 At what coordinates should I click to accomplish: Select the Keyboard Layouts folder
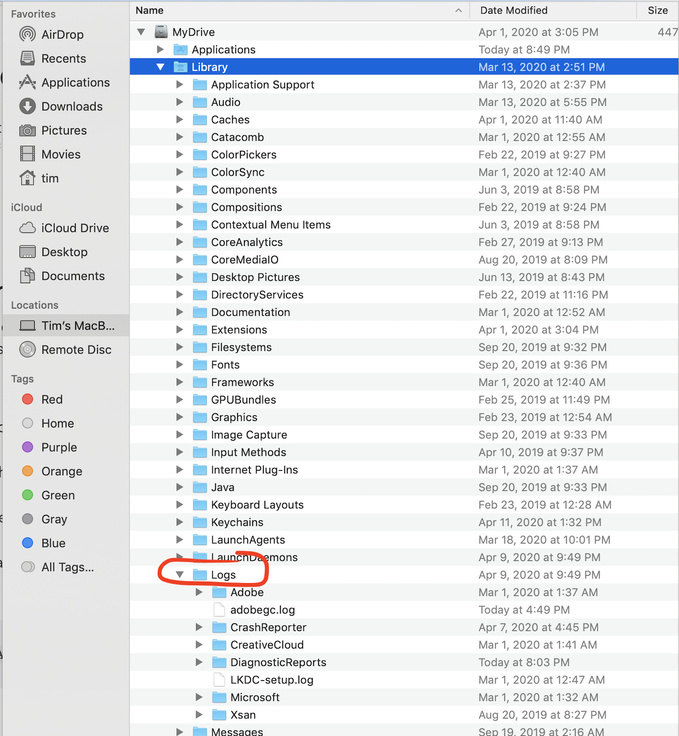(257, 505)
